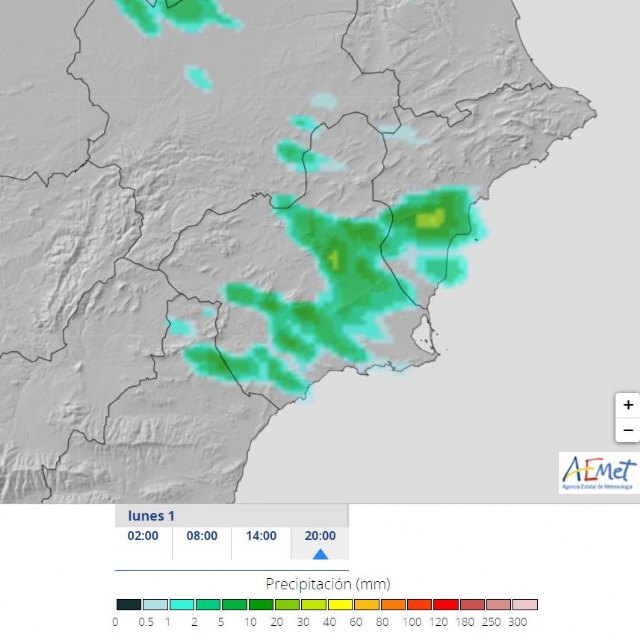640x637 pixels.
Task: Click the dark green 10 mm legend swatch
Action: (x=260, y=605)
